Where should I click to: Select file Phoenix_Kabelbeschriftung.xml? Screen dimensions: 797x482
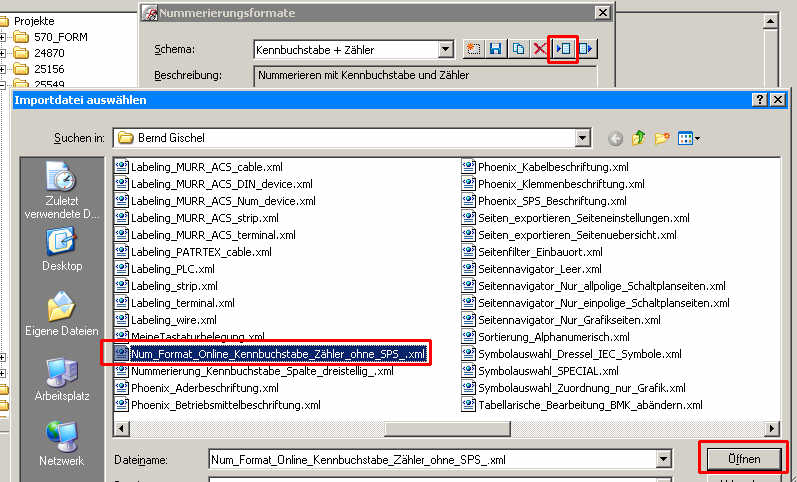click(x=545, y=167)
